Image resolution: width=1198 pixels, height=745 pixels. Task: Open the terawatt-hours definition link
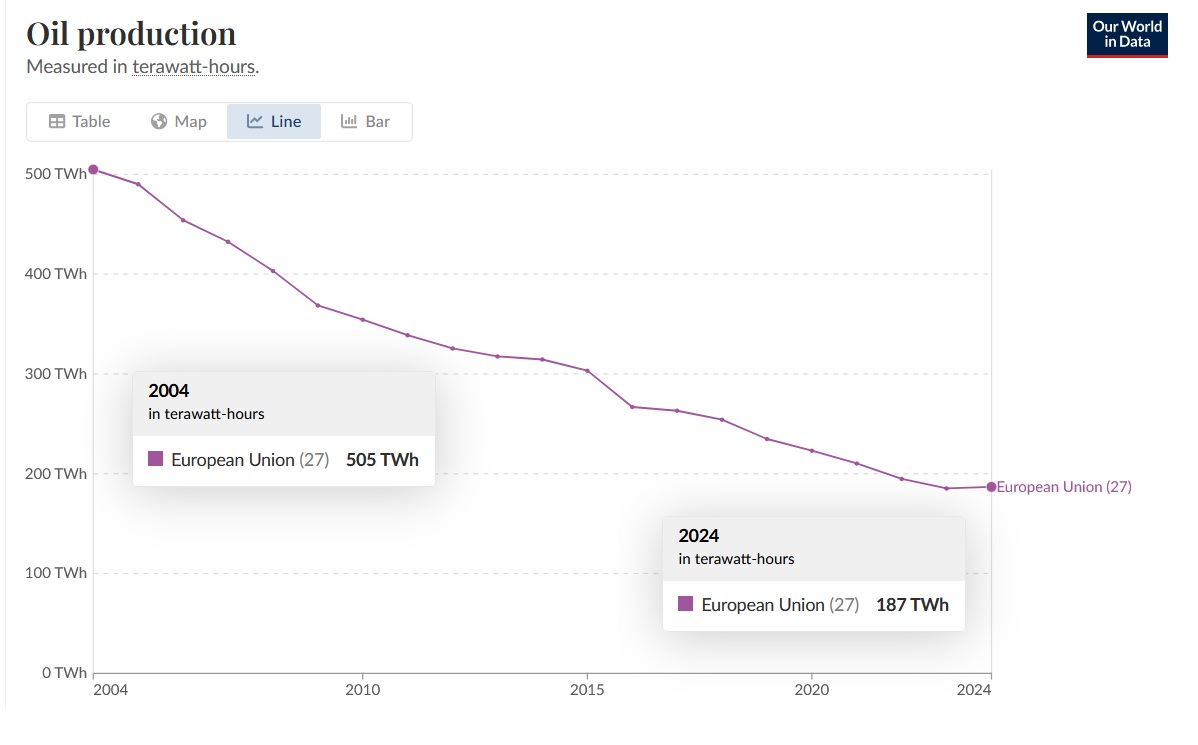pyautogui.click(x=194, y=67)
